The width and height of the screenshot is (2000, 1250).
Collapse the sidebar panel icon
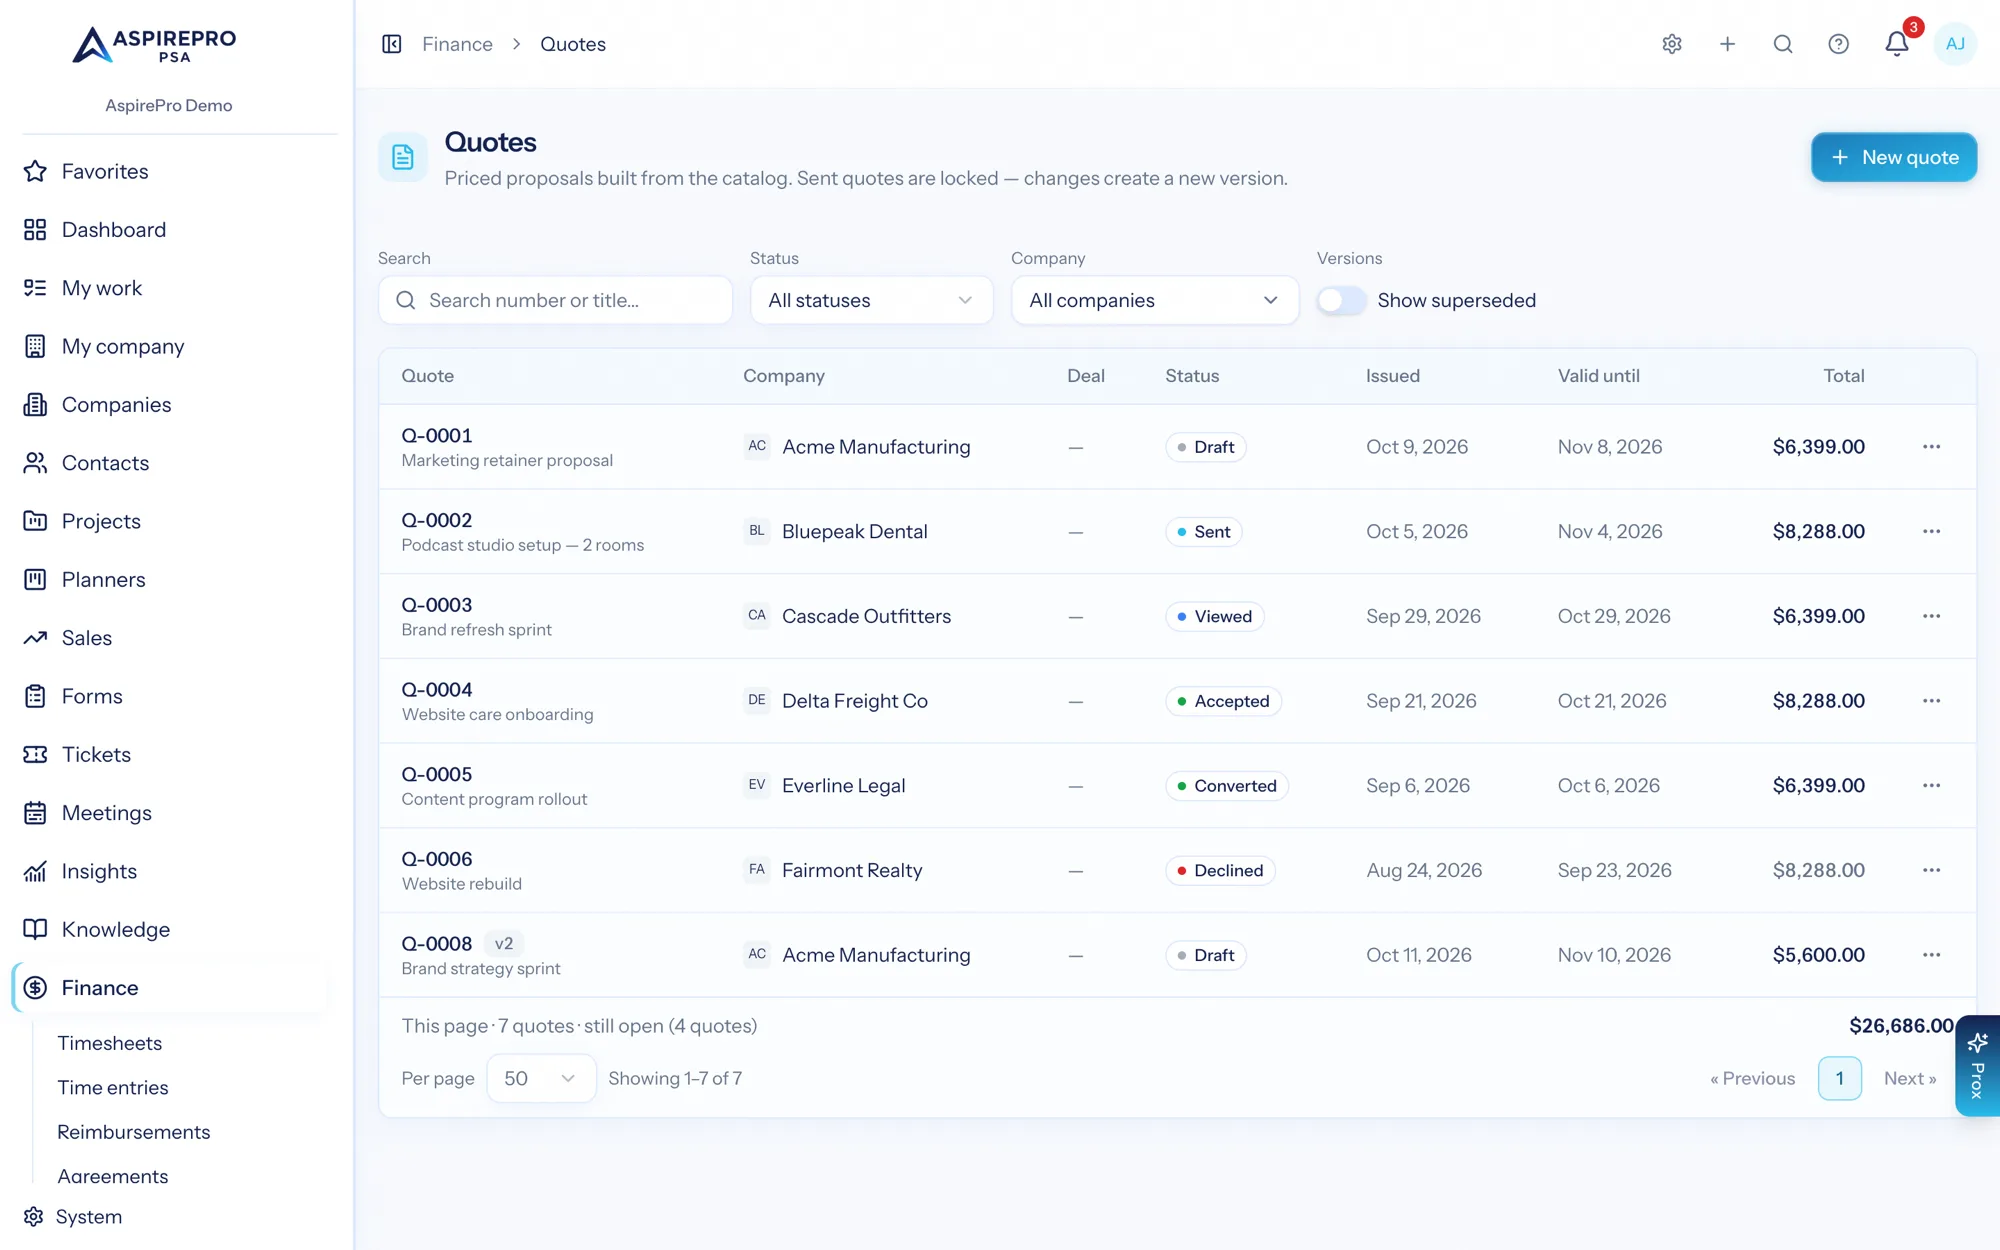click(x=392, y=44)
